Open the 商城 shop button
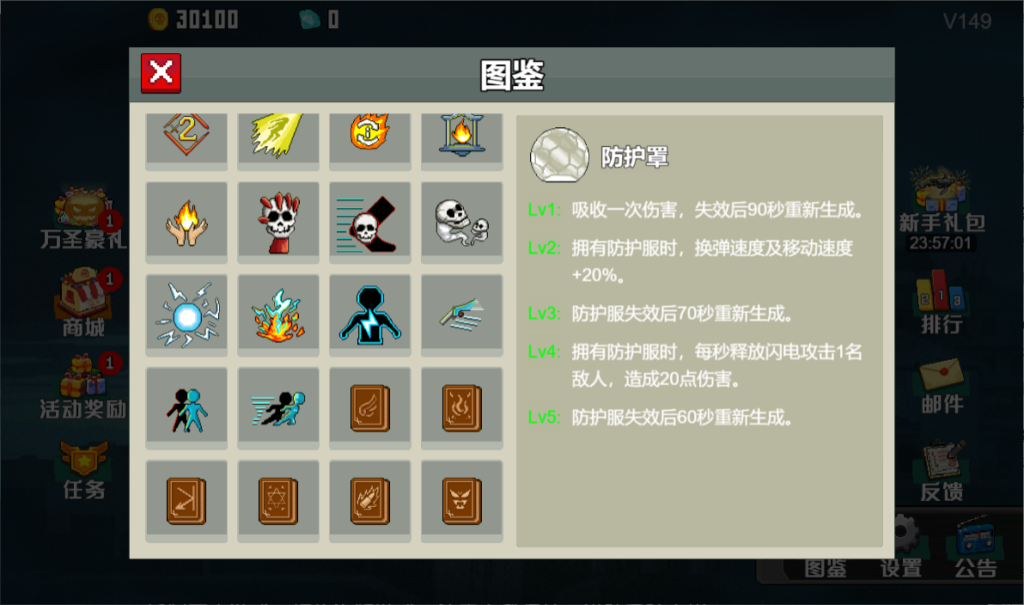Screen dimensions: 1024x605 pos(84,302)
